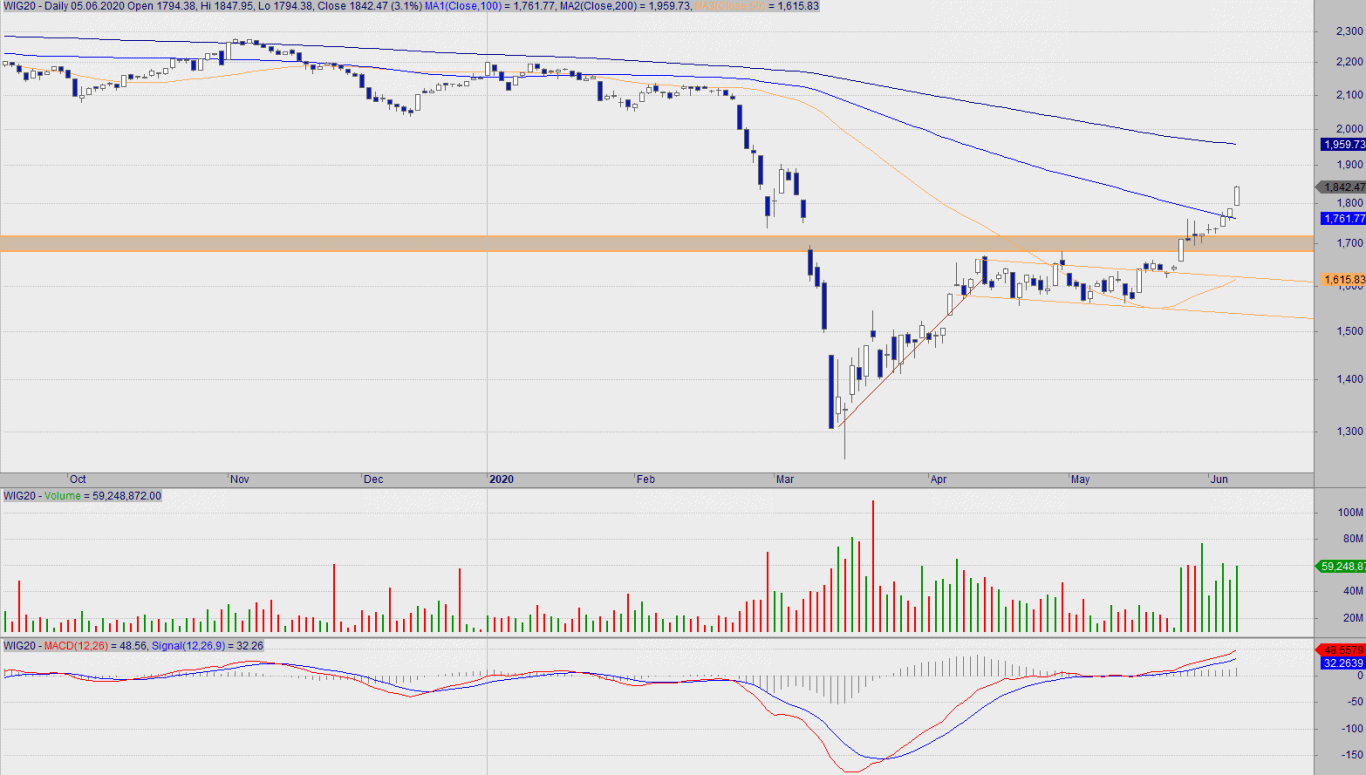The width and height of the screenshot is (1366, 775).
Task: Click the 80M volume axis label
Action: (x=1352, y=539)
